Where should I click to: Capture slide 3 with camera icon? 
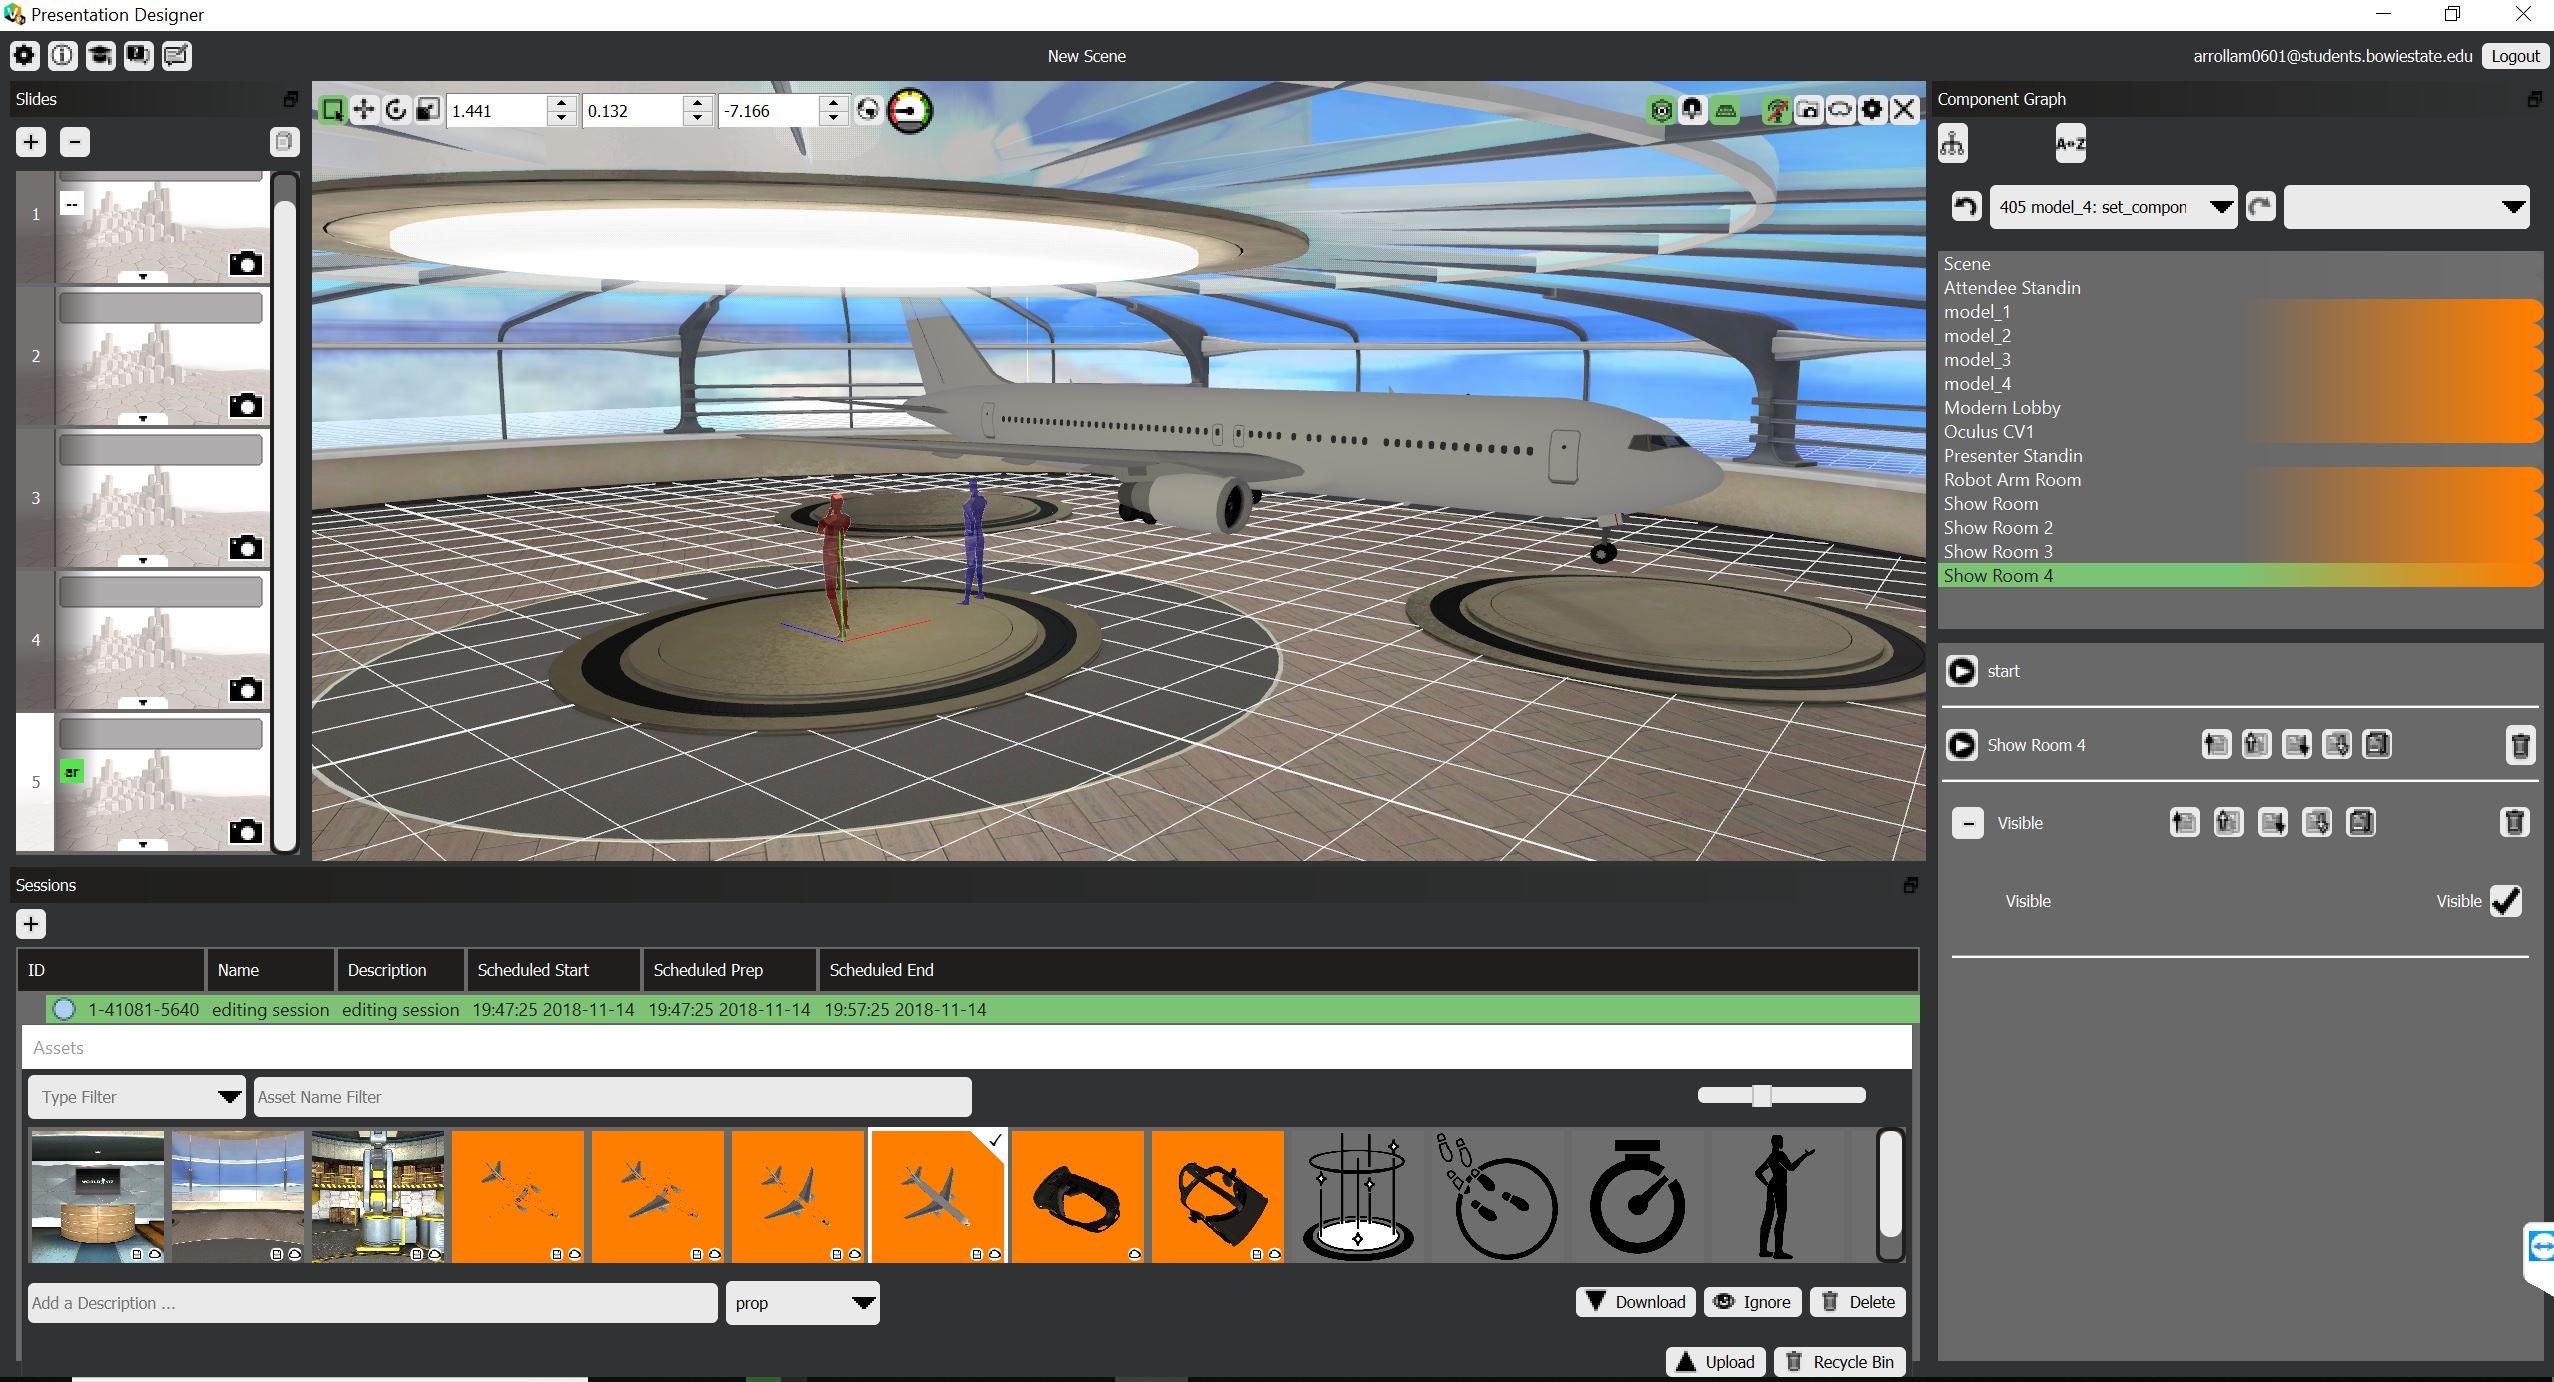(x=245, y=548)
